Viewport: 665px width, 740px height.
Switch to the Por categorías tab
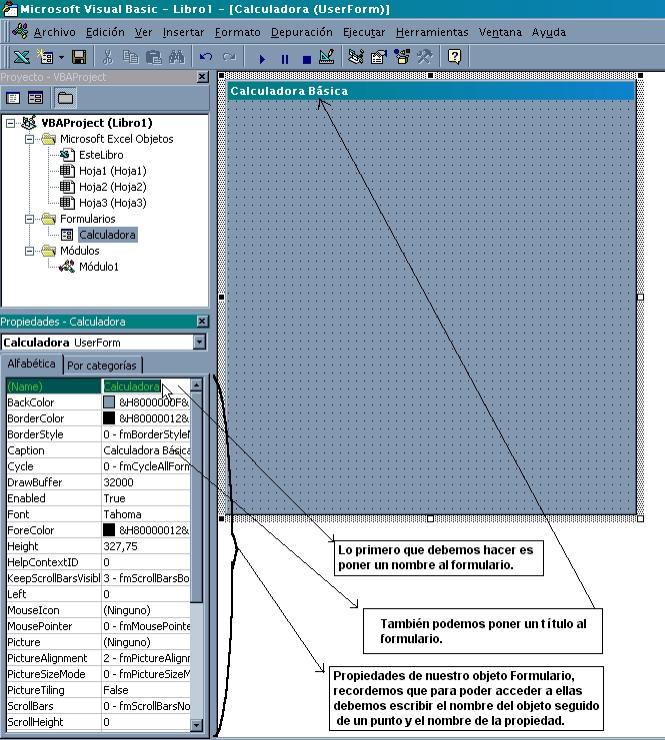tap(104, 365)
